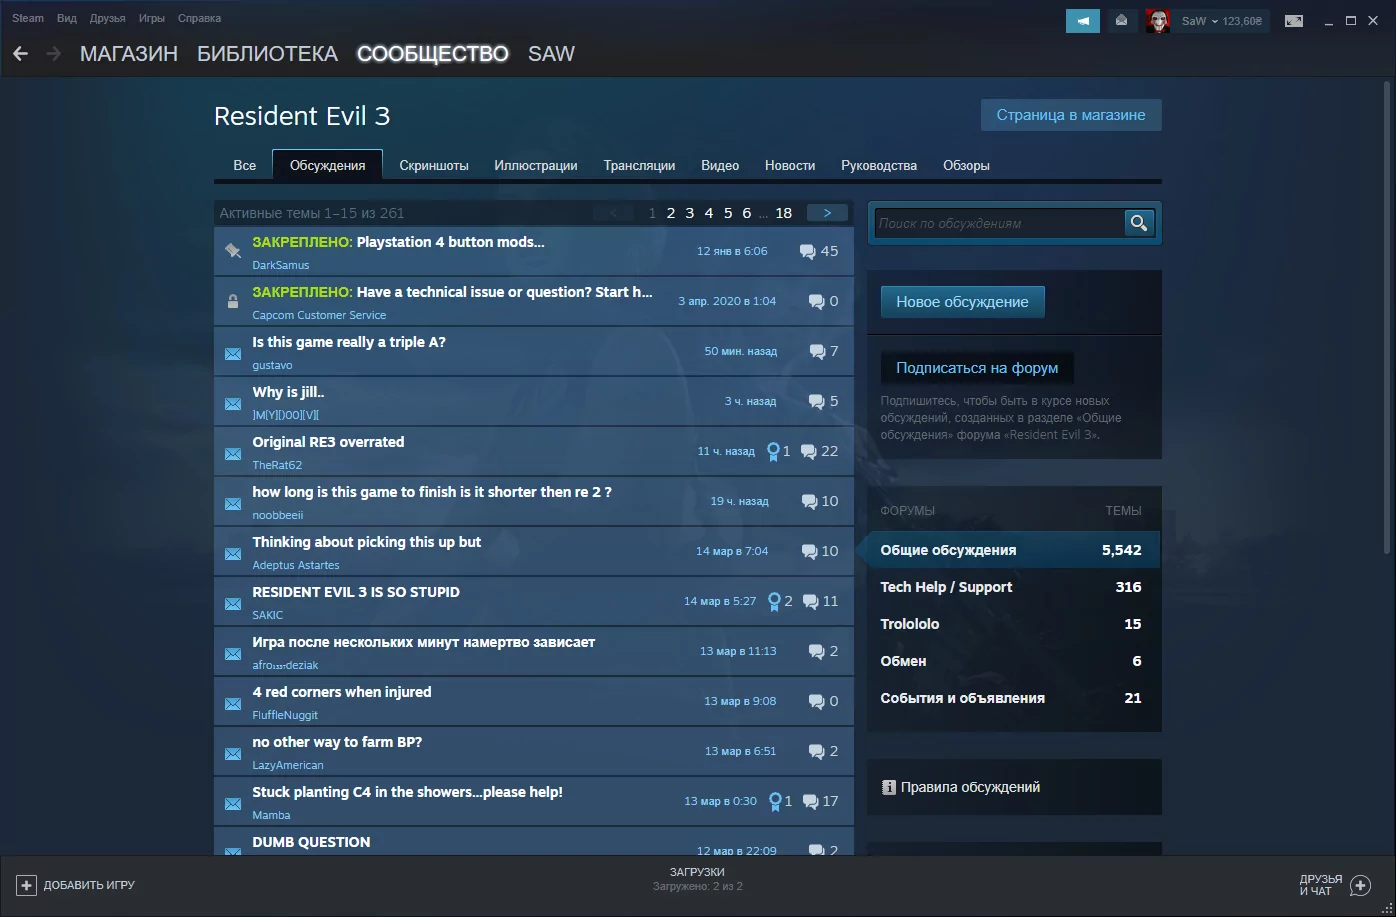Click the plus icon to add a game
This screenshot has width=1396, height=917.
click(27, 885)
